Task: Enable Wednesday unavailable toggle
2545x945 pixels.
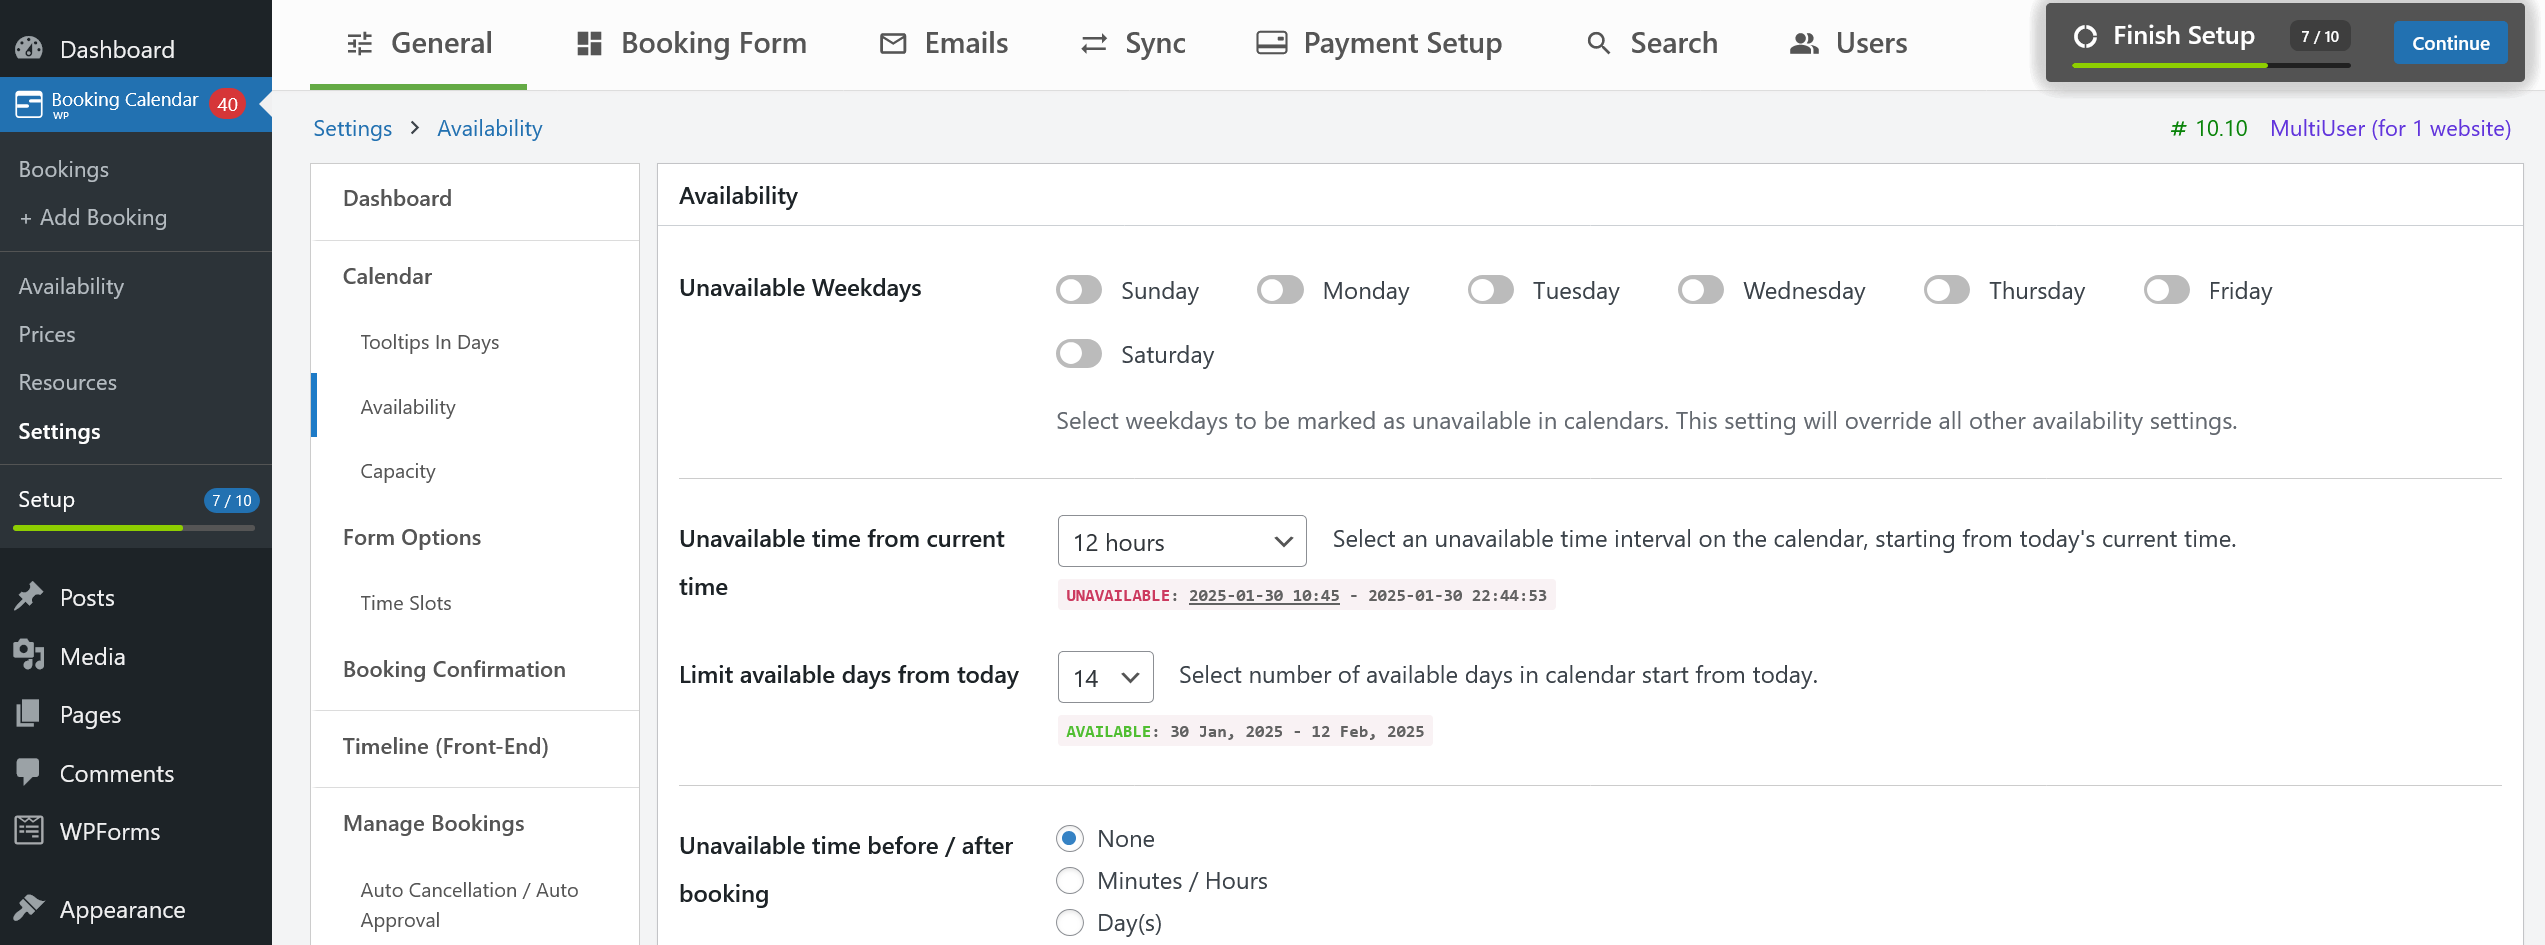Action: coord(1701,290)
